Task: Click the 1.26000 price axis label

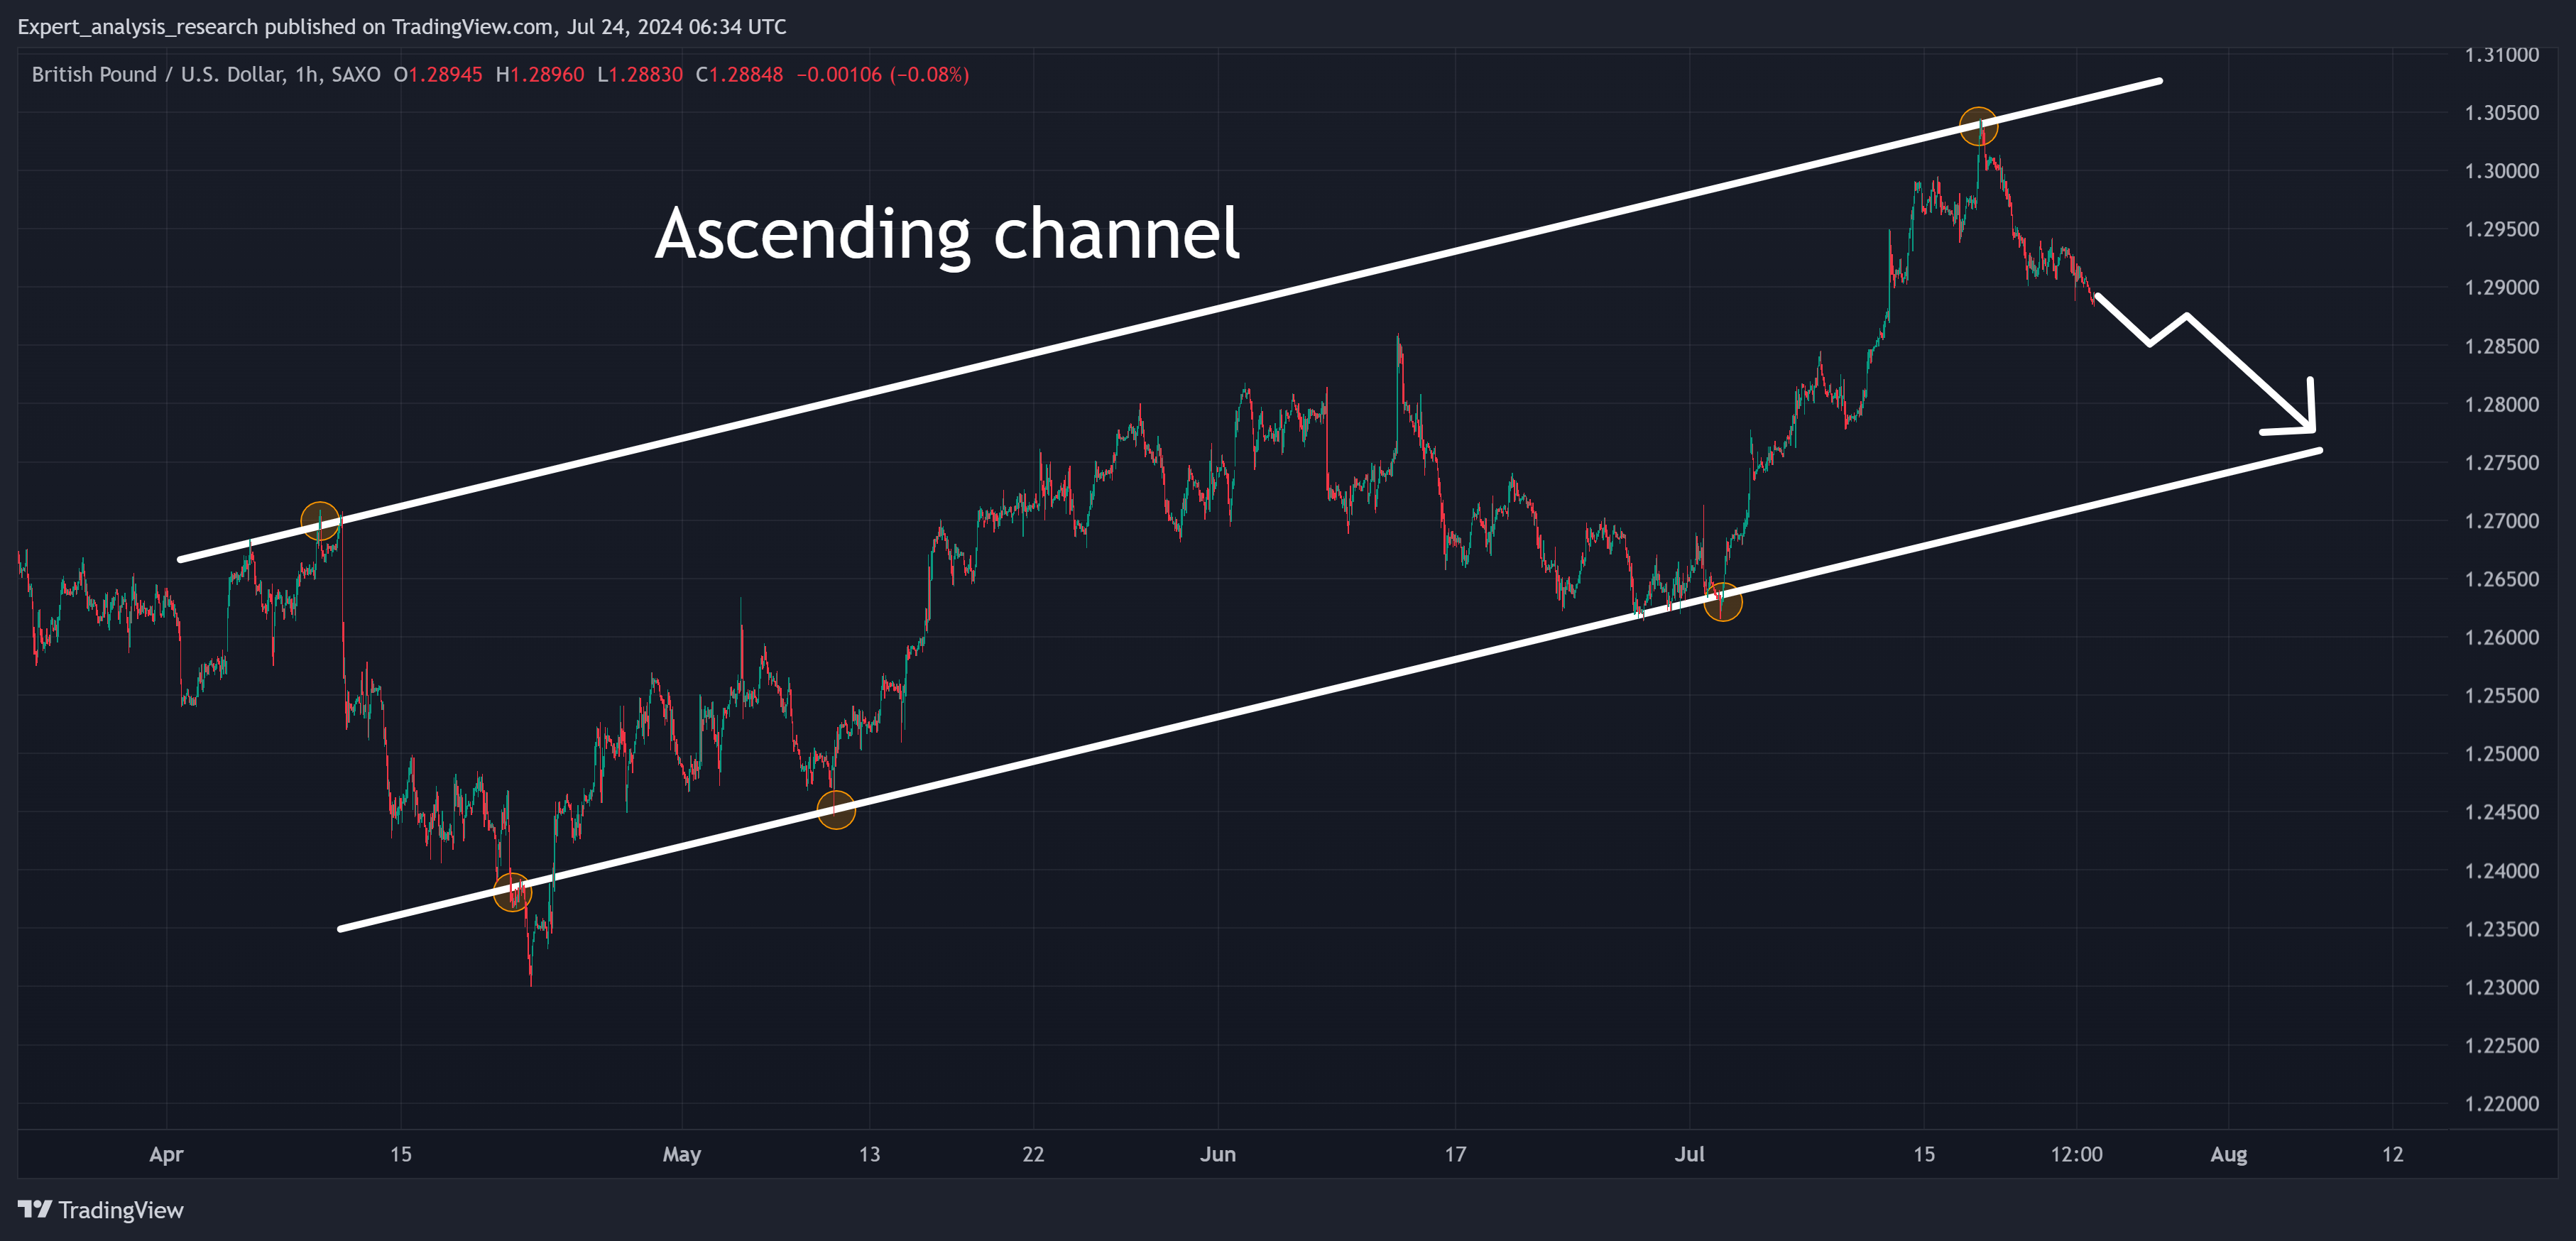Action: [2501, 637]
